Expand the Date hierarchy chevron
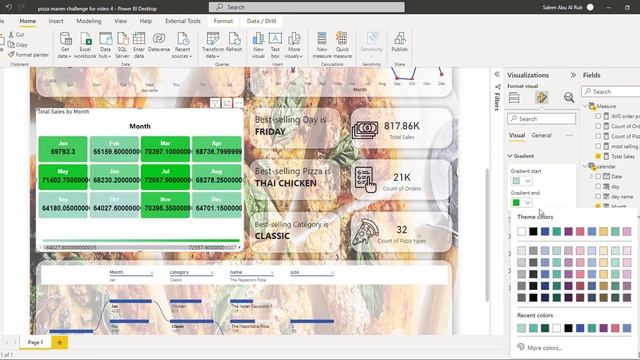 [x=591, y=176]
